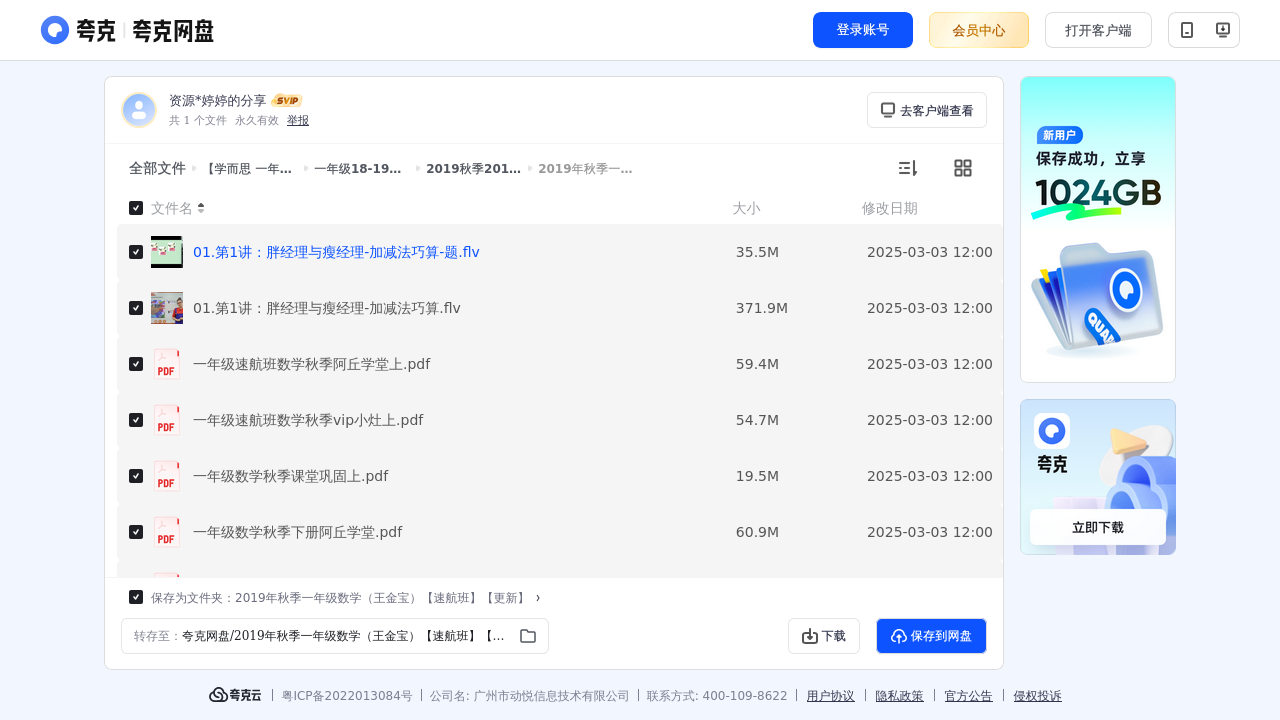
Task: Click 立即下载 in the banner
Action: (1098, 527)
